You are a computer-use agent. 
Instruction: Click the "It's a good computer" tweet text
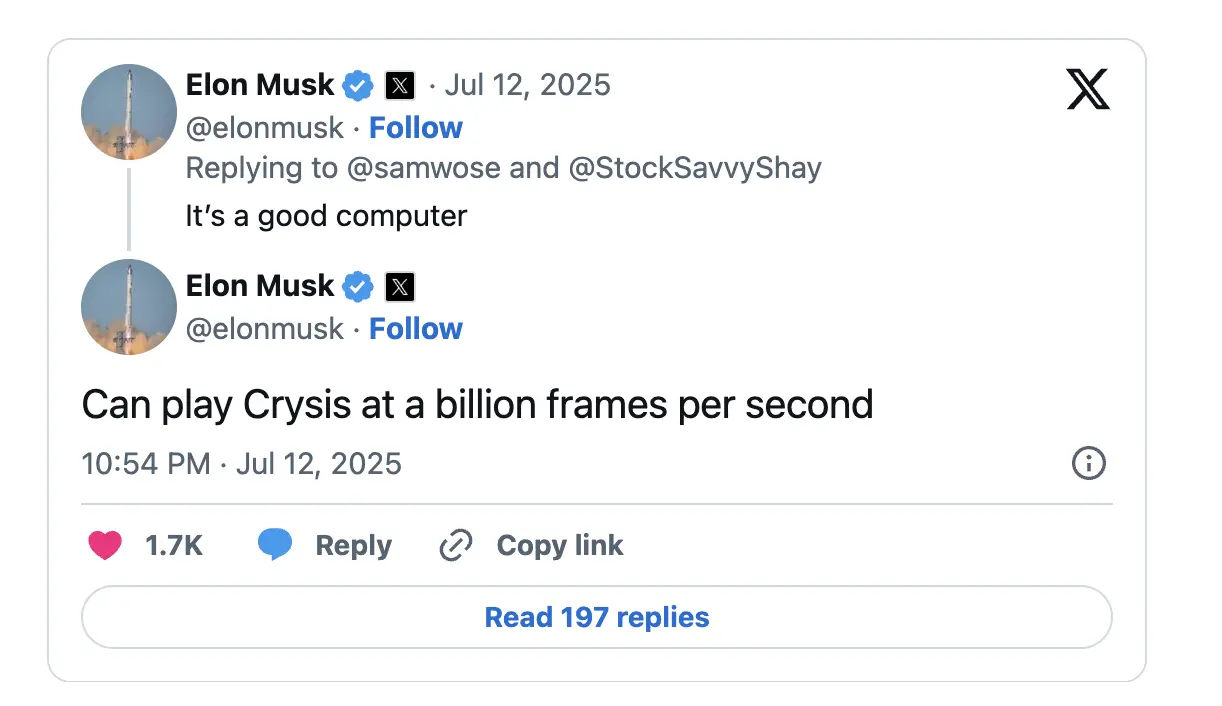(326, 216)
